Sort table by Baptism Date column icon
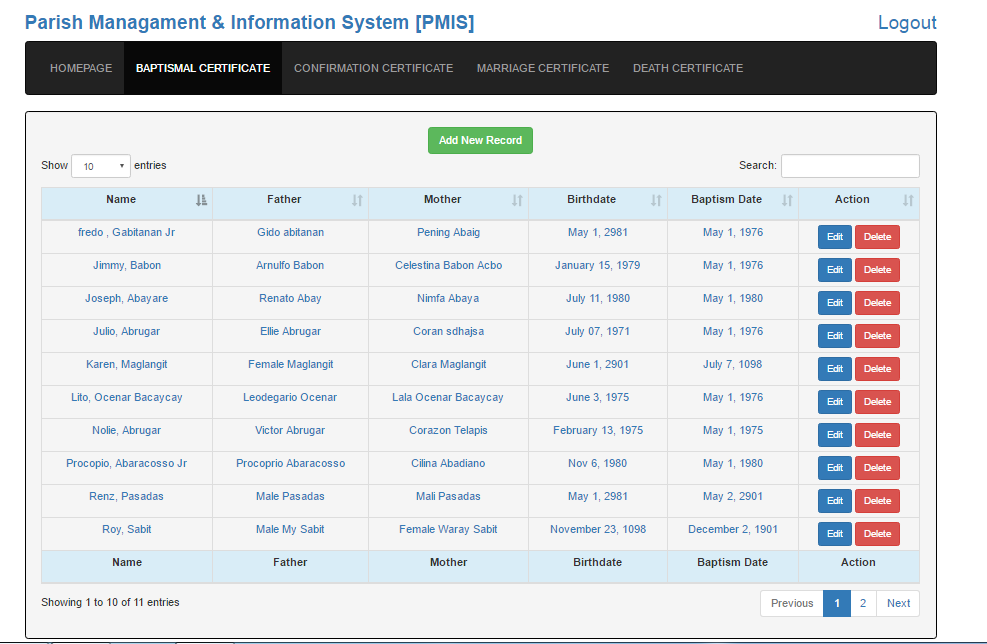 point(787,200)
